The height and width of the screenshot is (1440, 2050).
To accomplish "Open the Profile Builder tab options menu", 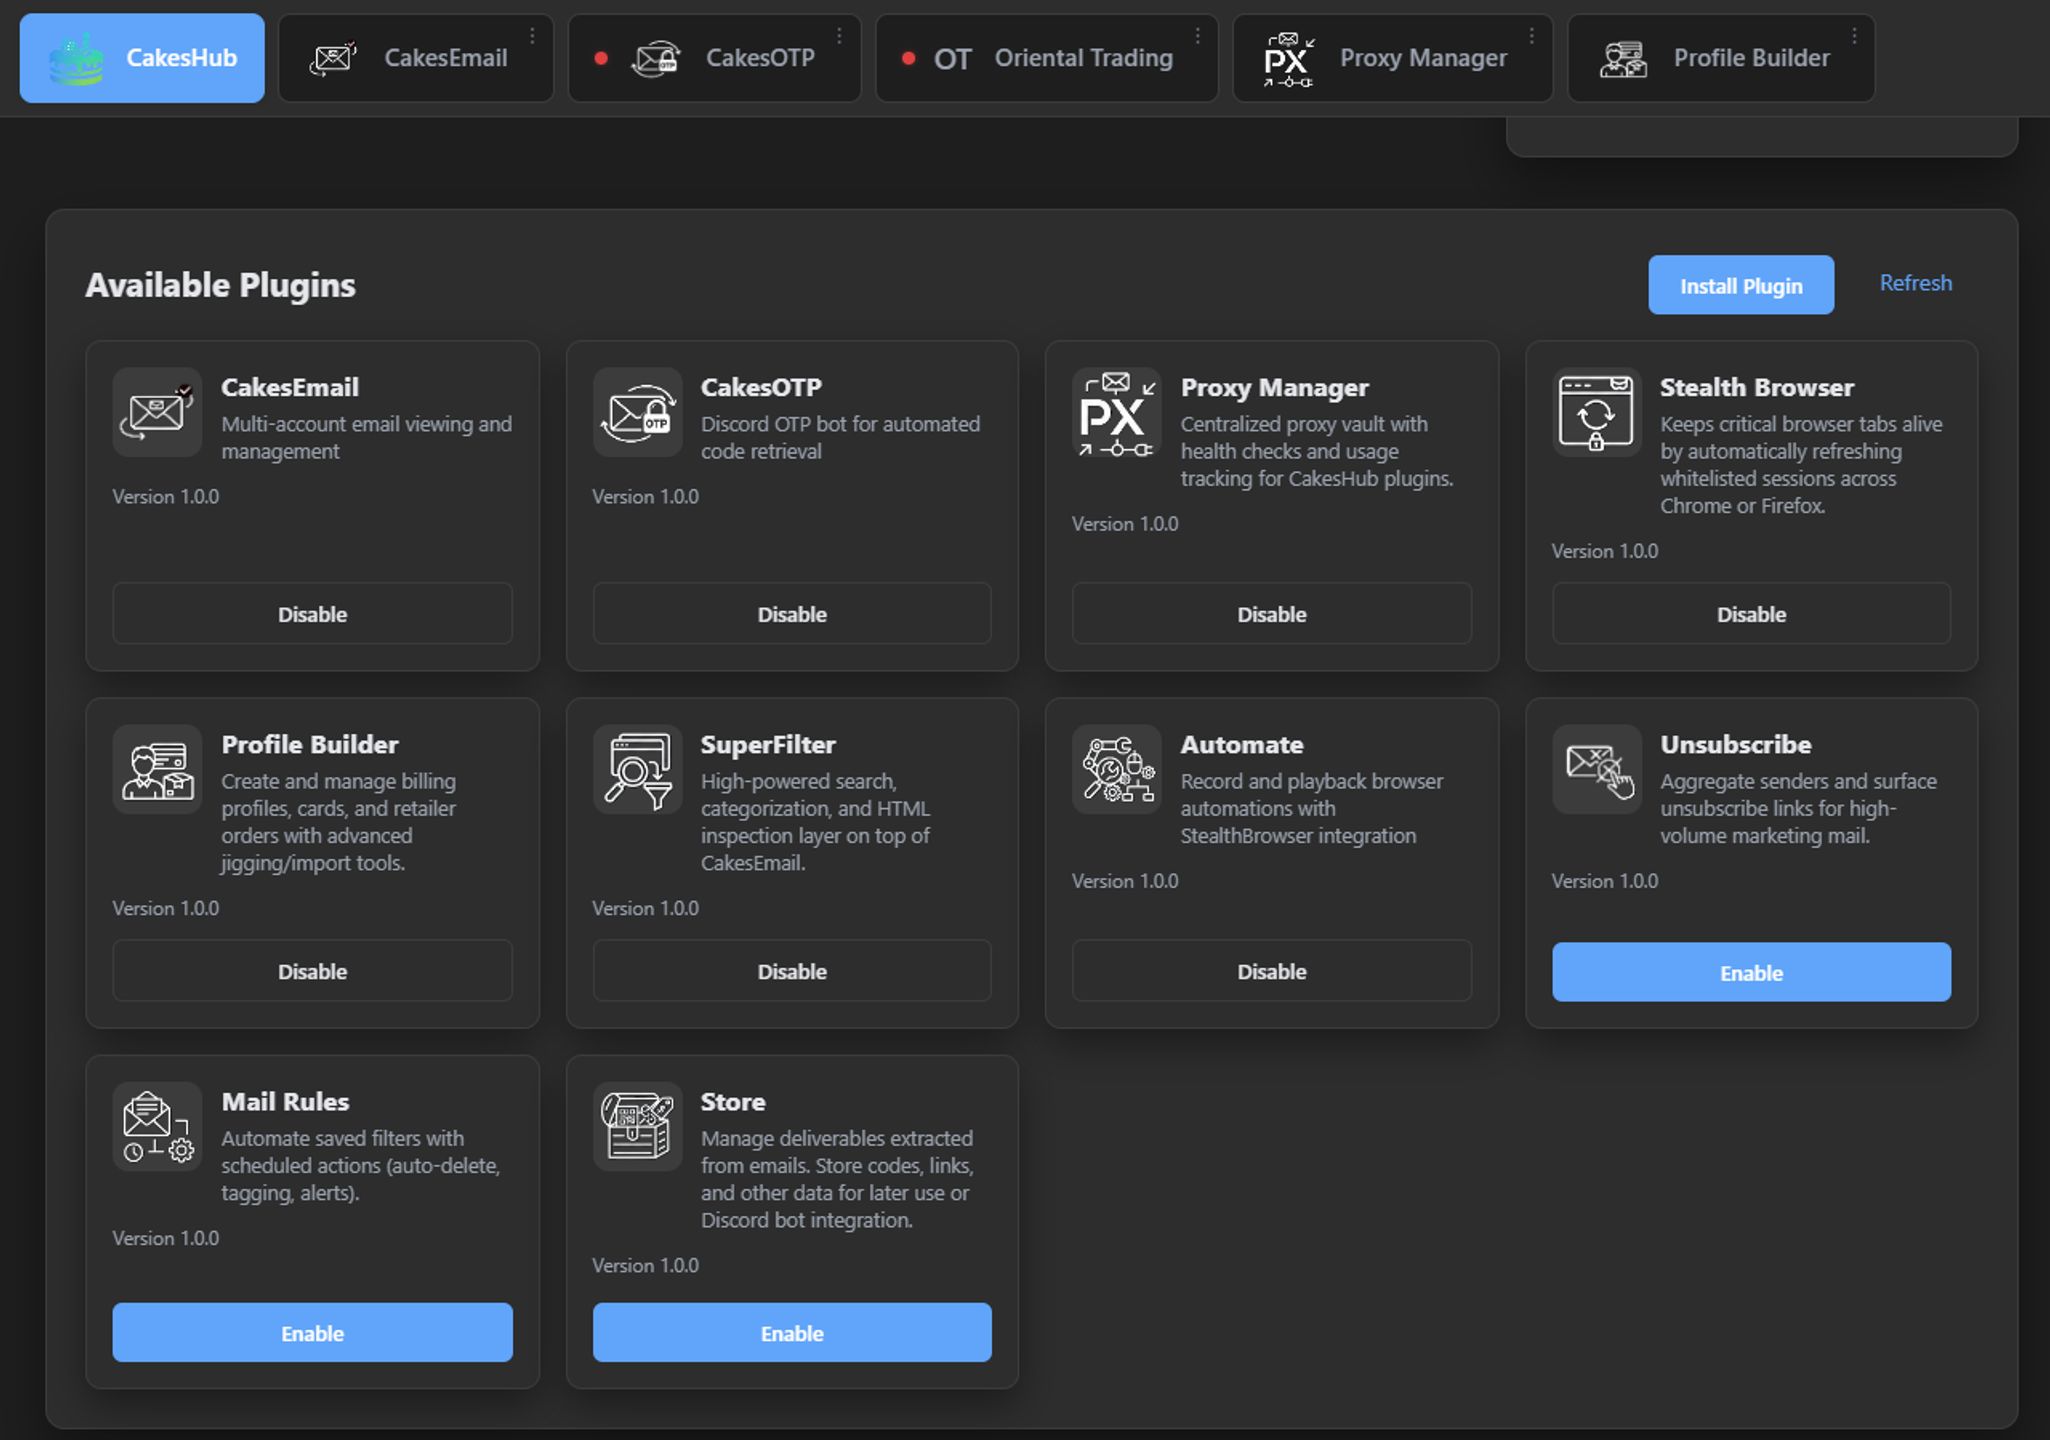I will 1854,36.
